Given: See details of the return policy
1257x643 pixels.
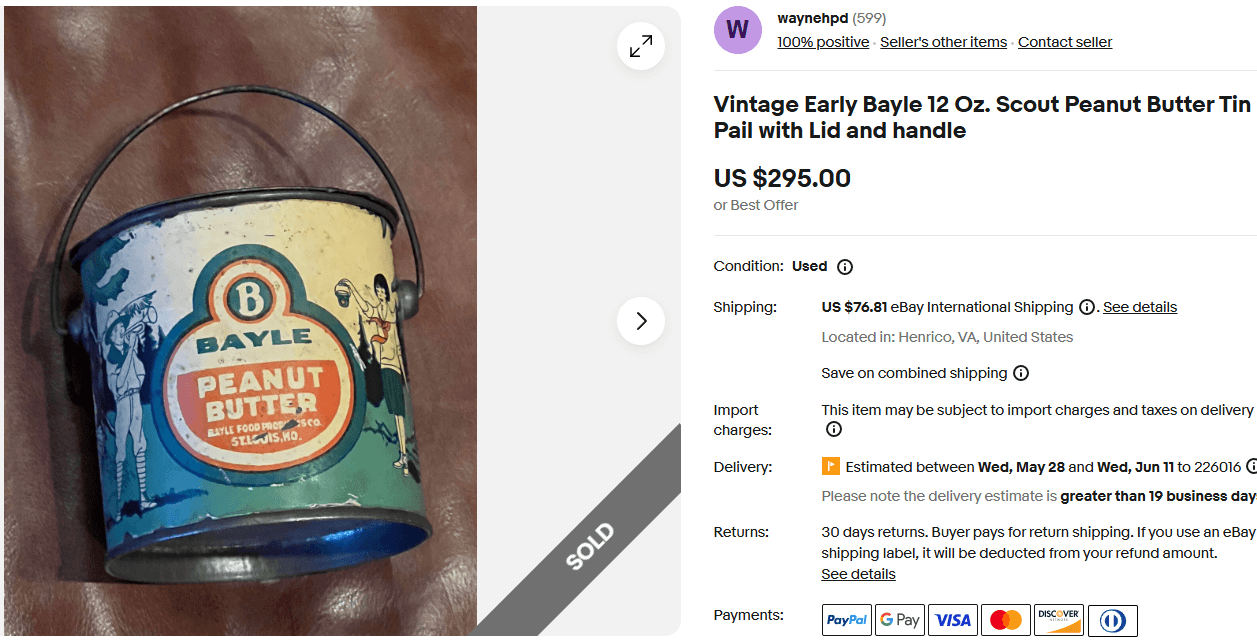Looking at the screenshot, I should coord(857,573).
